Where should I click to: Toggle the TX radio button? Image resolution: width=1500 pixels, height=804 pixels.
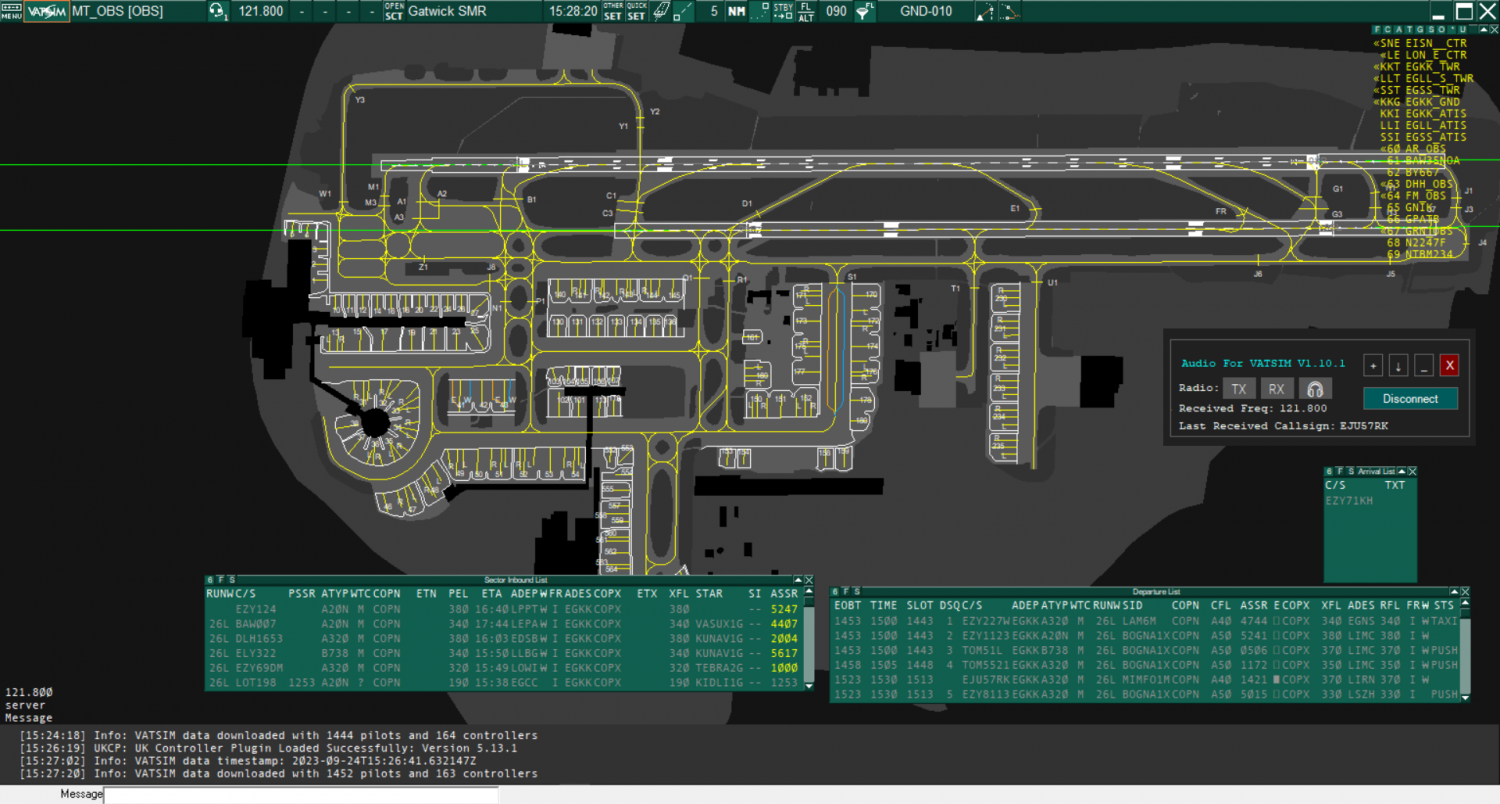[x=1238, y=389]
